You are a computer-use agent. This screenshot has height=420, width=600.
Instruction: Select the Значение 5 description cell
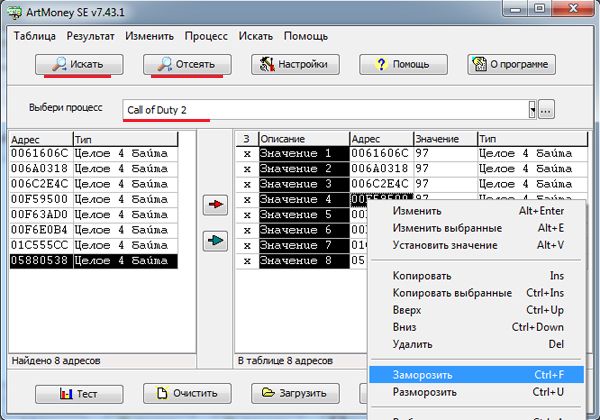point(304,215)
